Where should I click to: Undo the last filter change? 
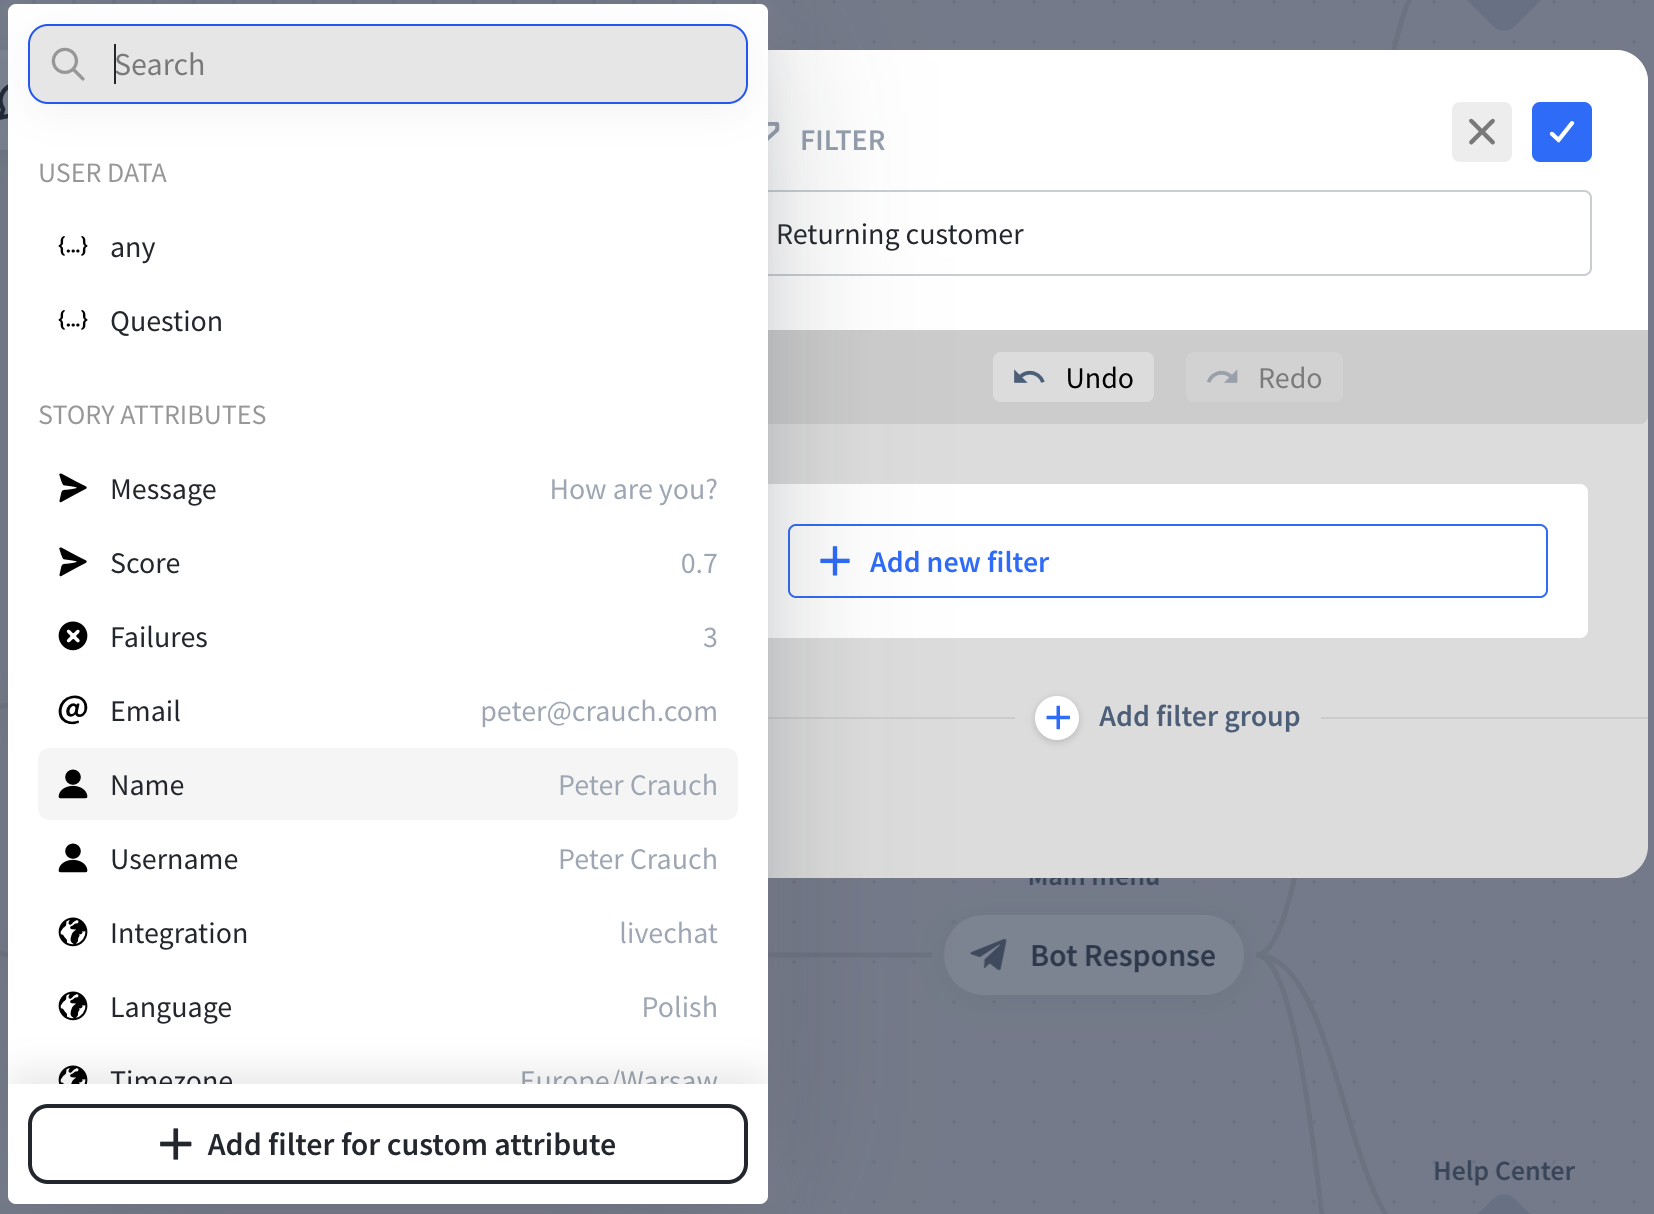pos(1072,377)
